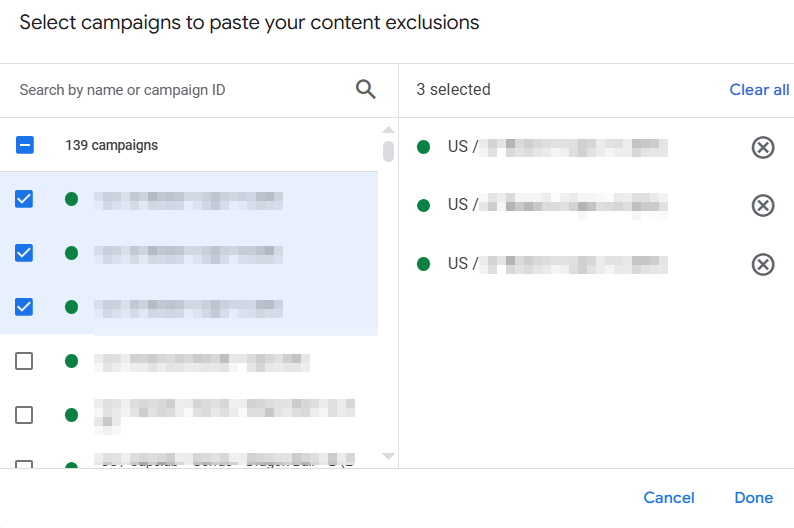Check the second unchecked campaign checkbox
Screen dimensions: 794x528
coord(24,415)
